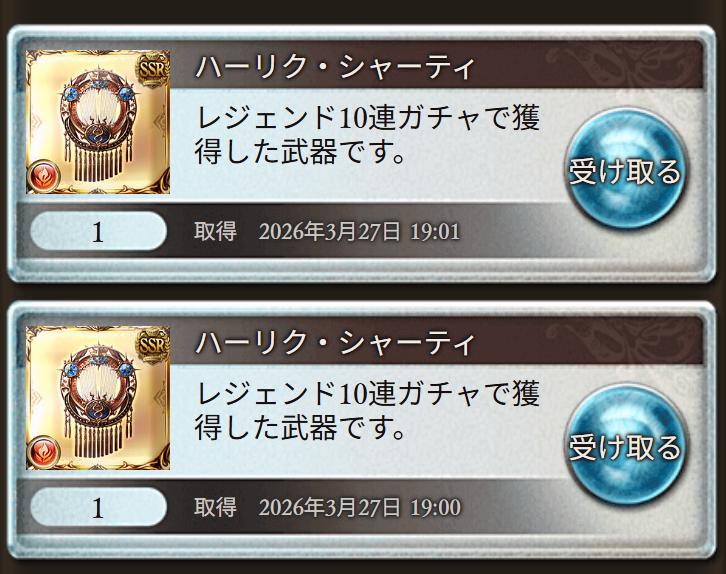Click the date 2026年3月27日 19:01

point(359,231)
